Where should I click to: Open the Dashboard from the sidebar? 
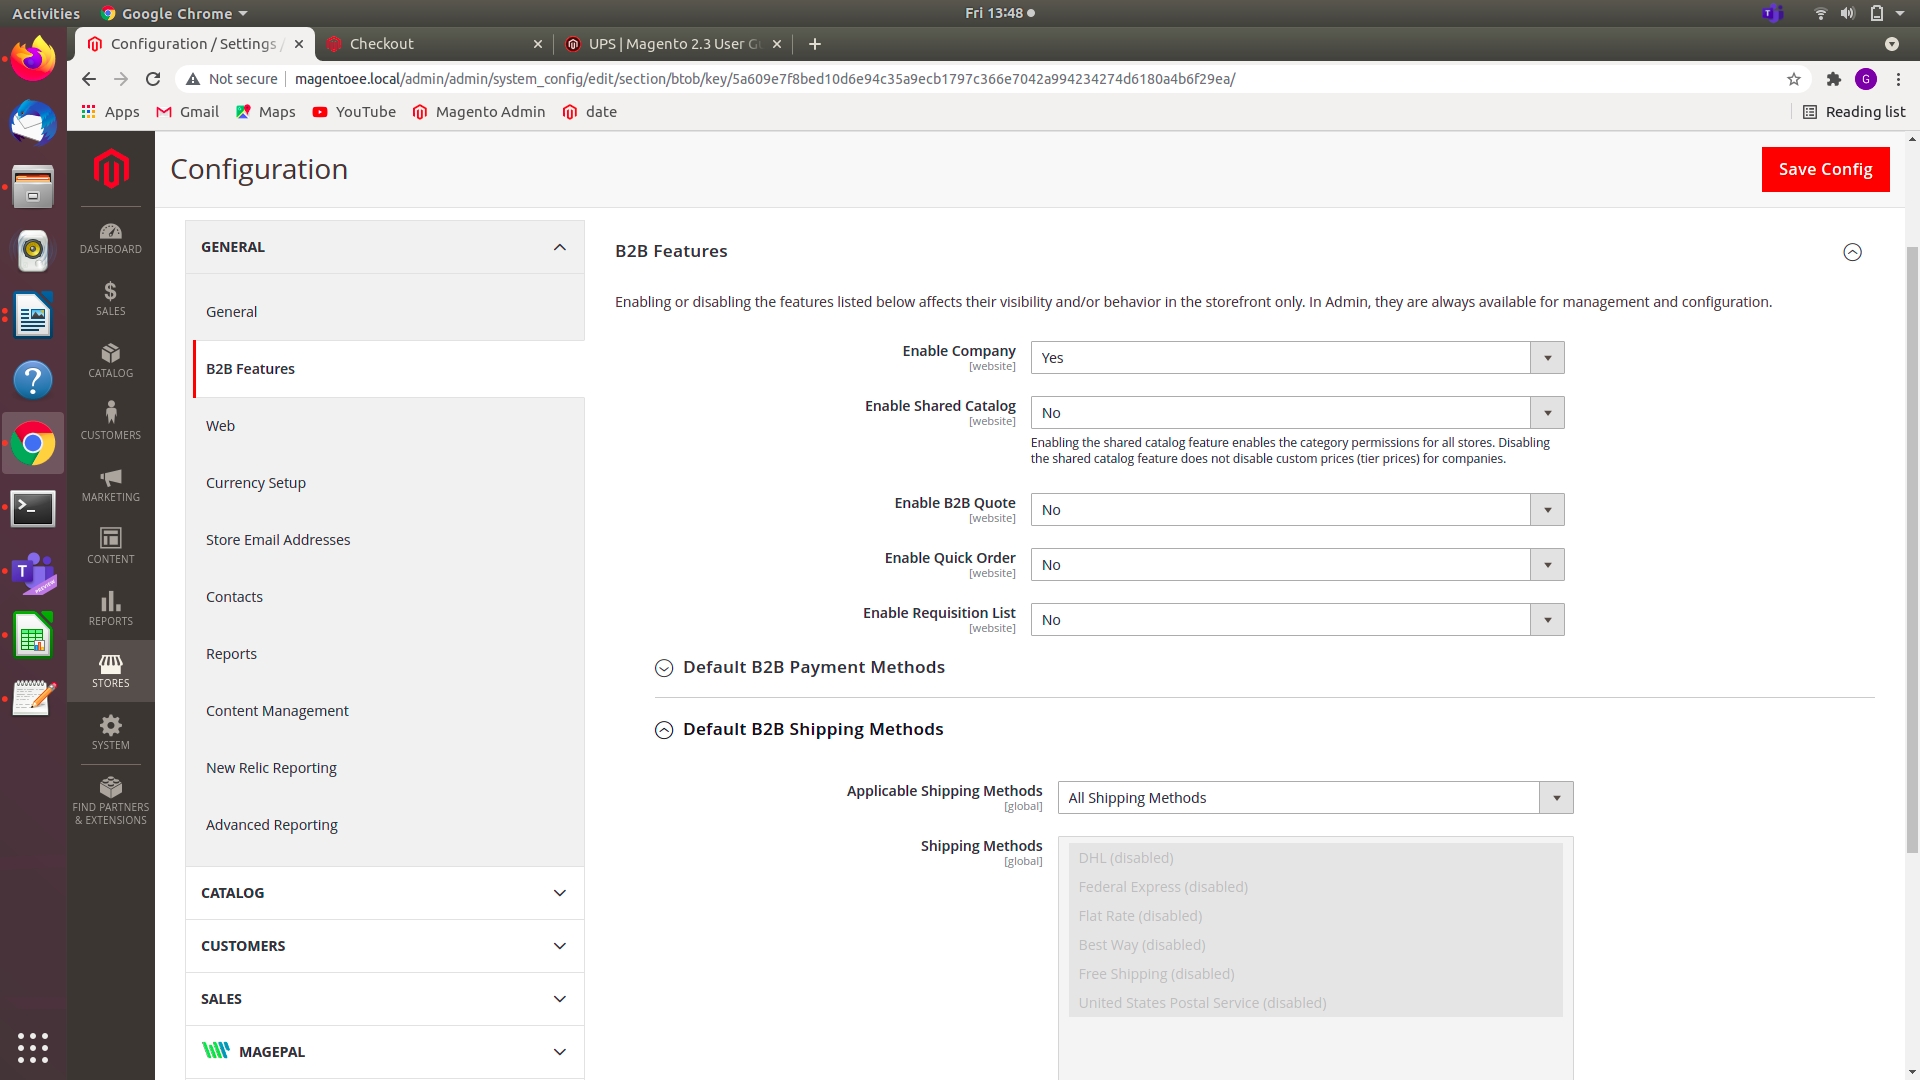coord(110,238)
